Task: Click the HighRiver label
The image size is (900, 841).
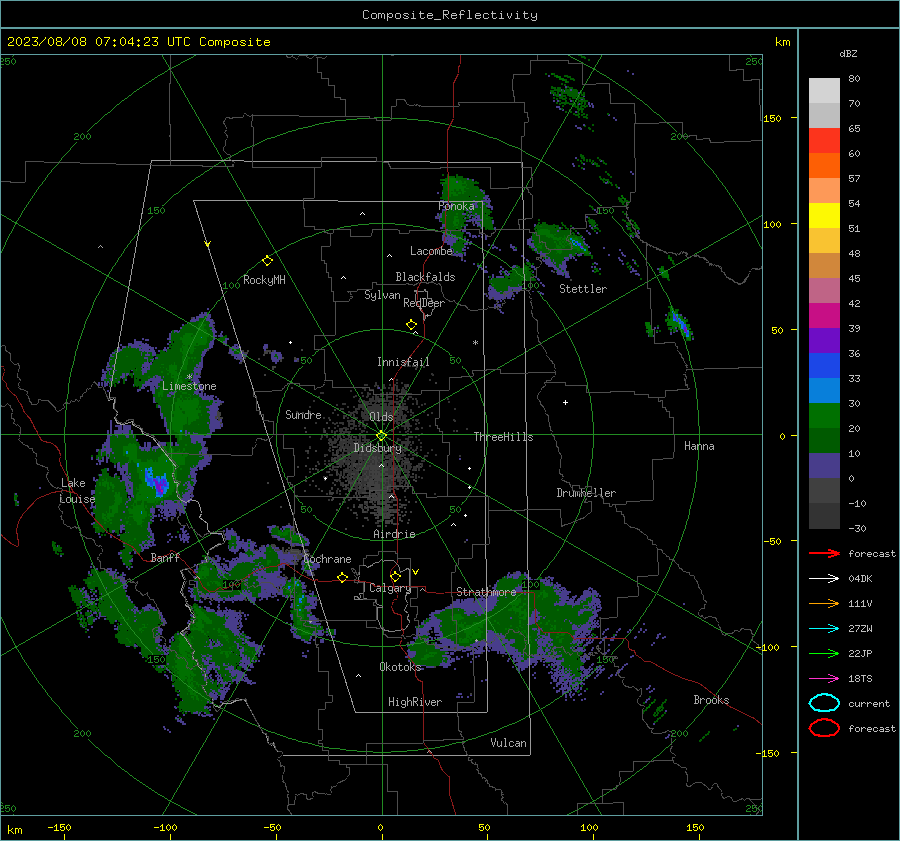Action: 415,702
